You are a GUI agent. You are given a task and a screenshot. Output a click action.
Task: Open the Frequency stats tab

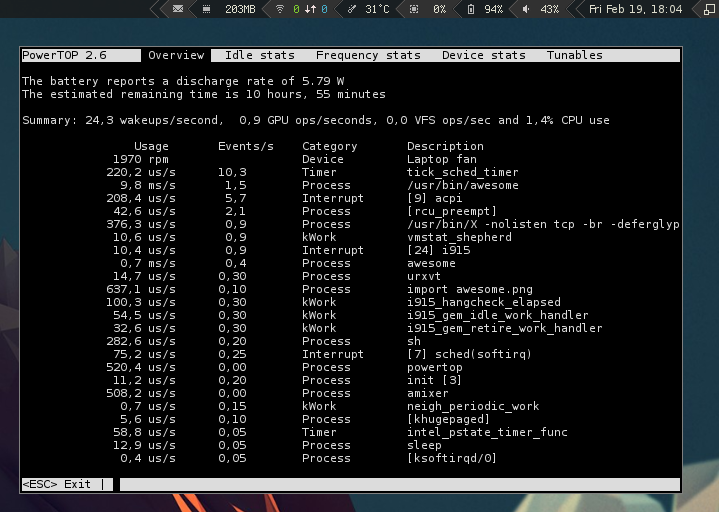click(368, 55)
